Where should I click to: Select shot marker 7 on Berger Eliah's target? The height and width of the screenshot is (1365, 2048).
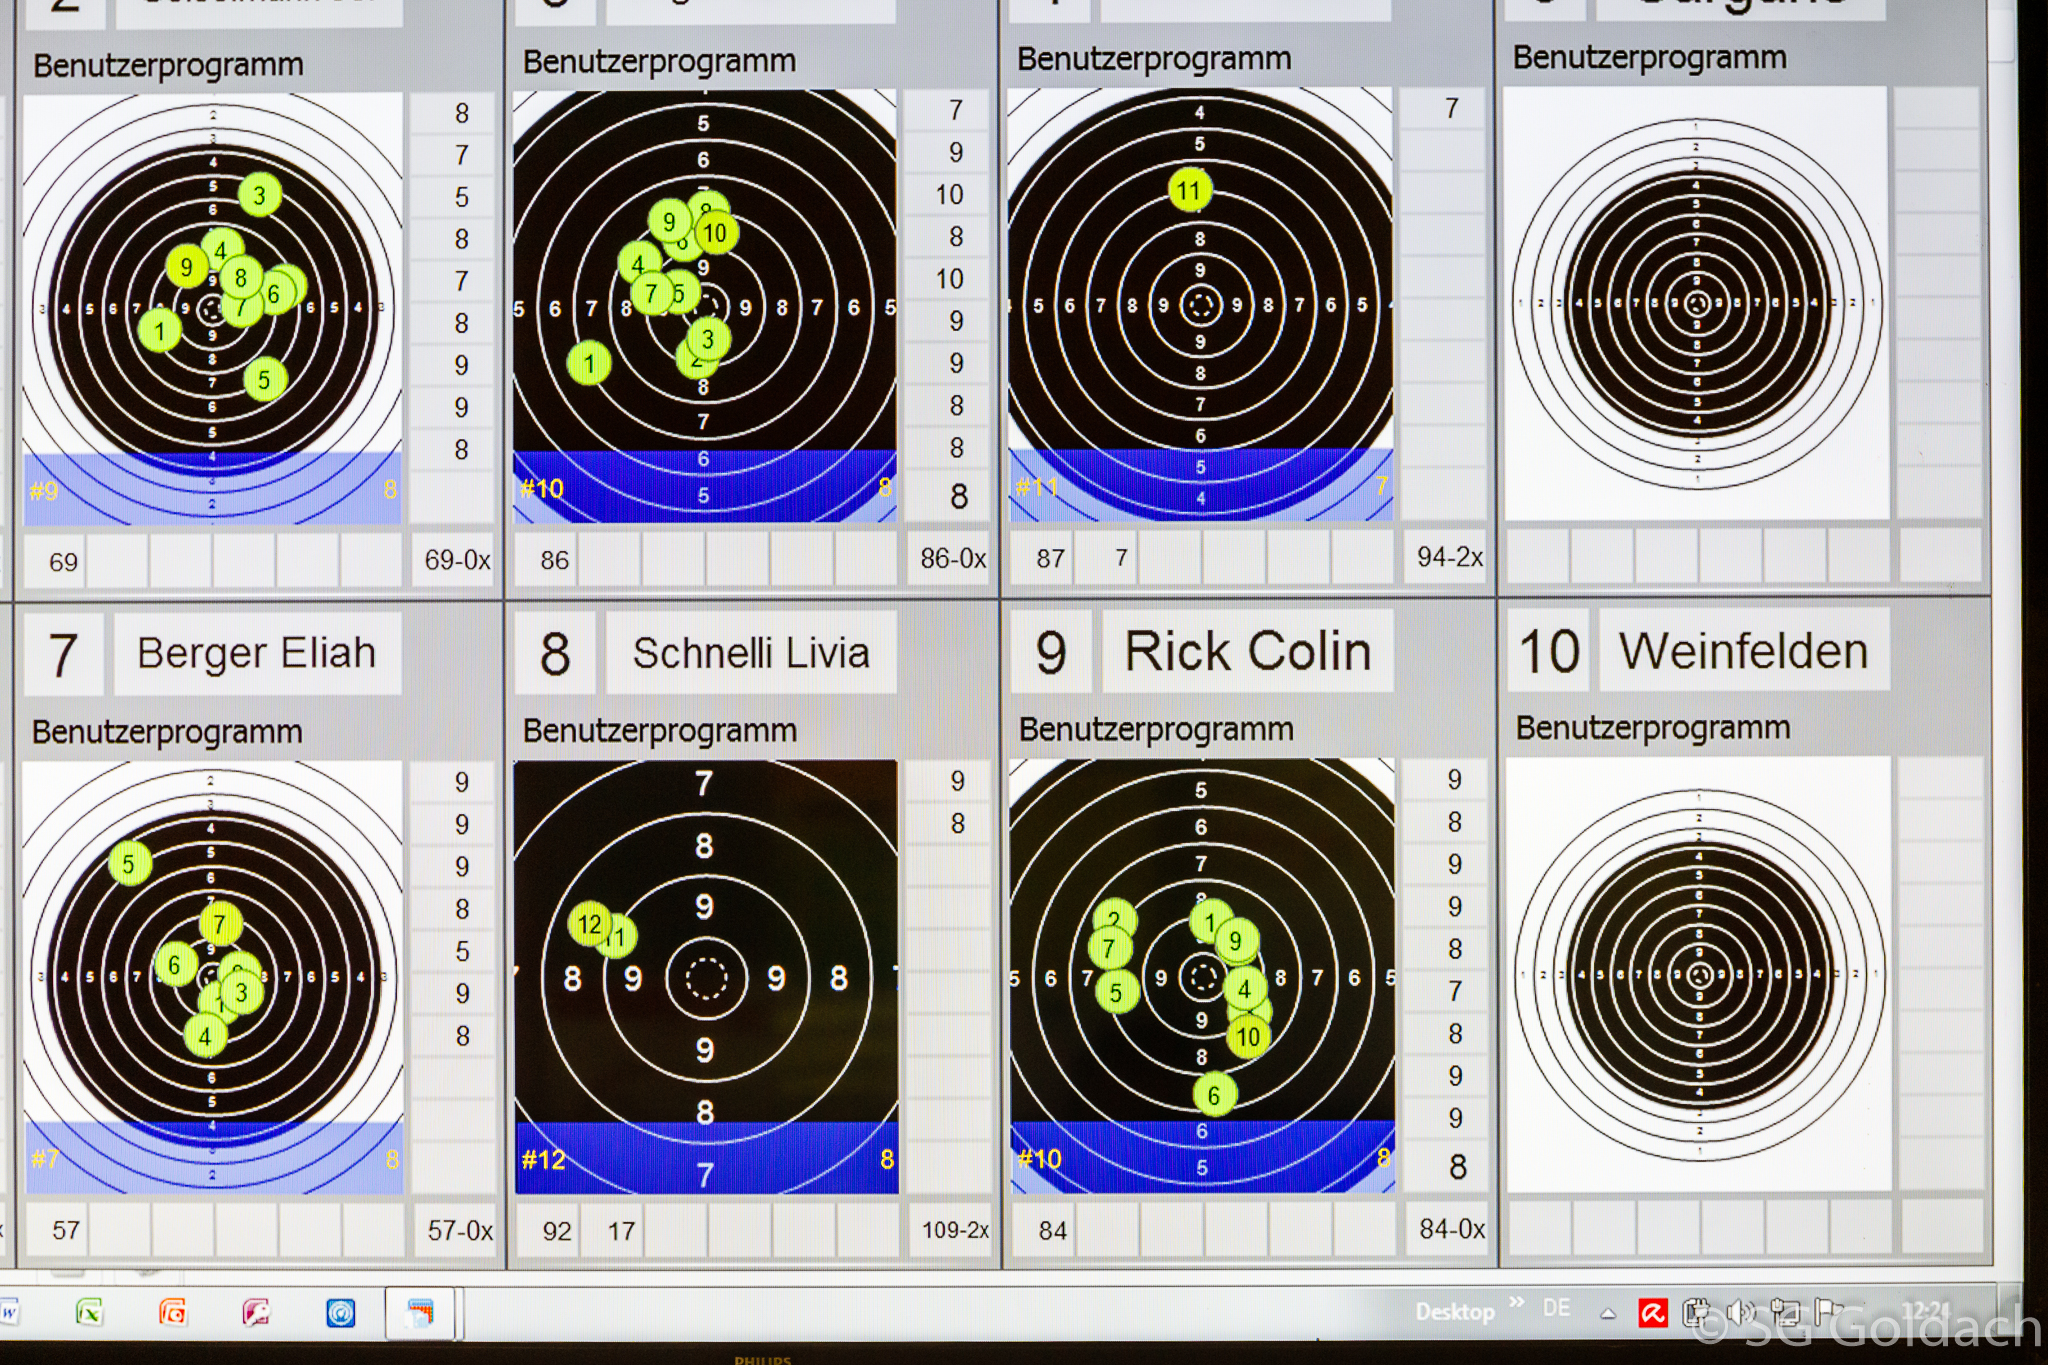pyautogui.click(x=221, y=924)
